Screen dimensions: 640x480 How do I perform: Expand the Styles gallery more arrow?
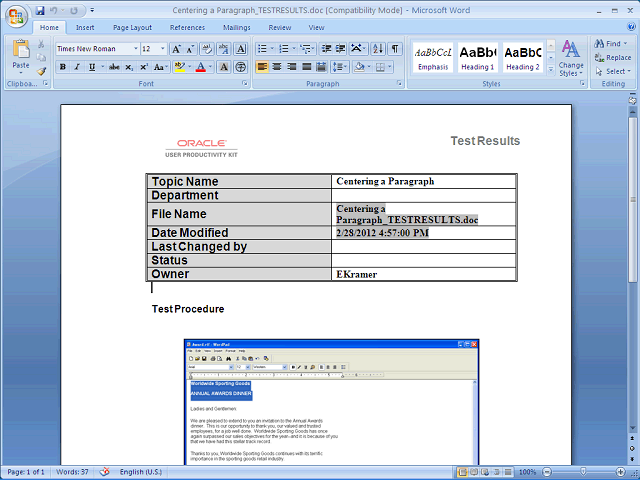(551, 70)
